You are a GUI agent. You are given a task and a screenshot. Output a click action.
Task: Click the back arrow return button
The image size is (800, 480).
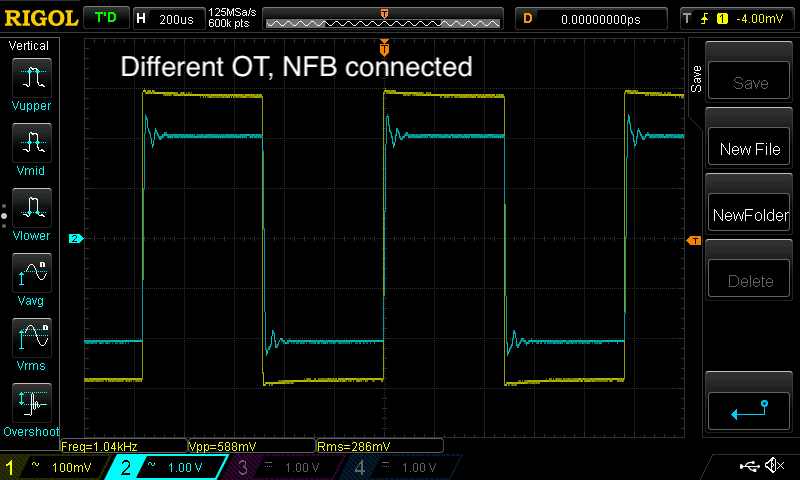[749, 411]
